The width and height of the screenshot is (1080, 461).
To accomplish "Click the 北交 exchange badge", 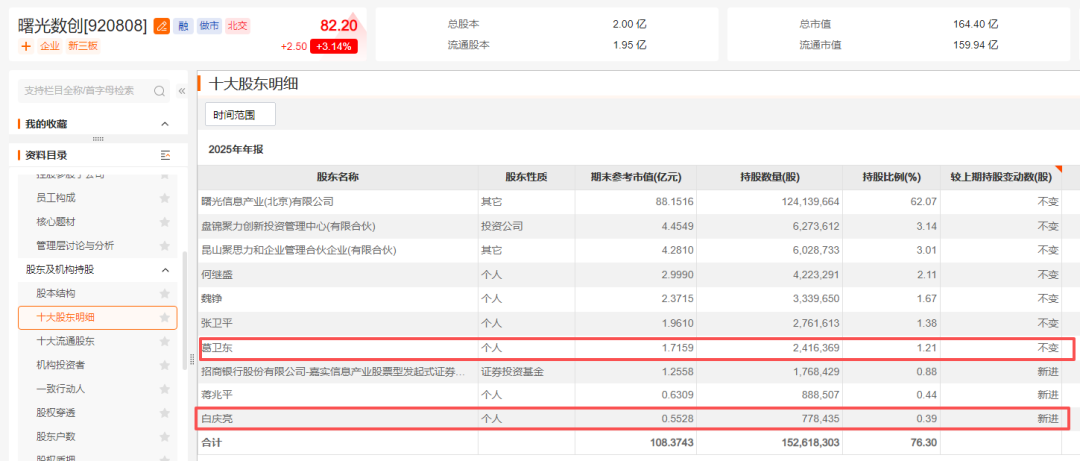I will pyautogui.click(x=237, y=25).
